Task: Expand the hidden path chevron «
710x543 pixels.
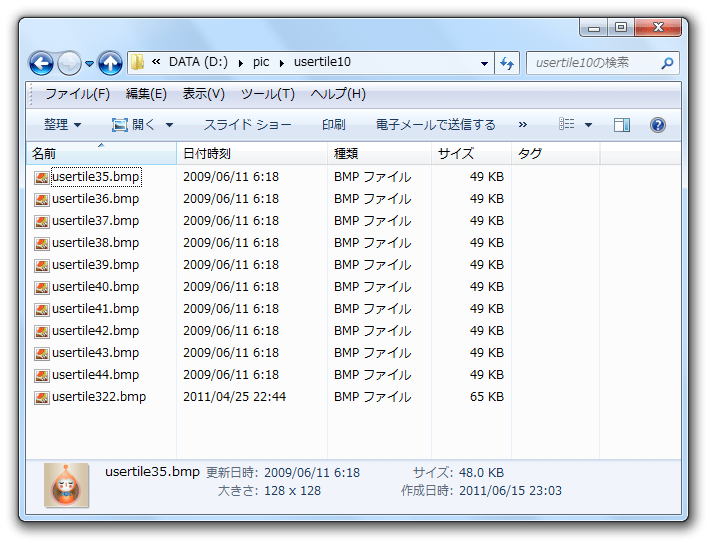Action: click(156, 62)
